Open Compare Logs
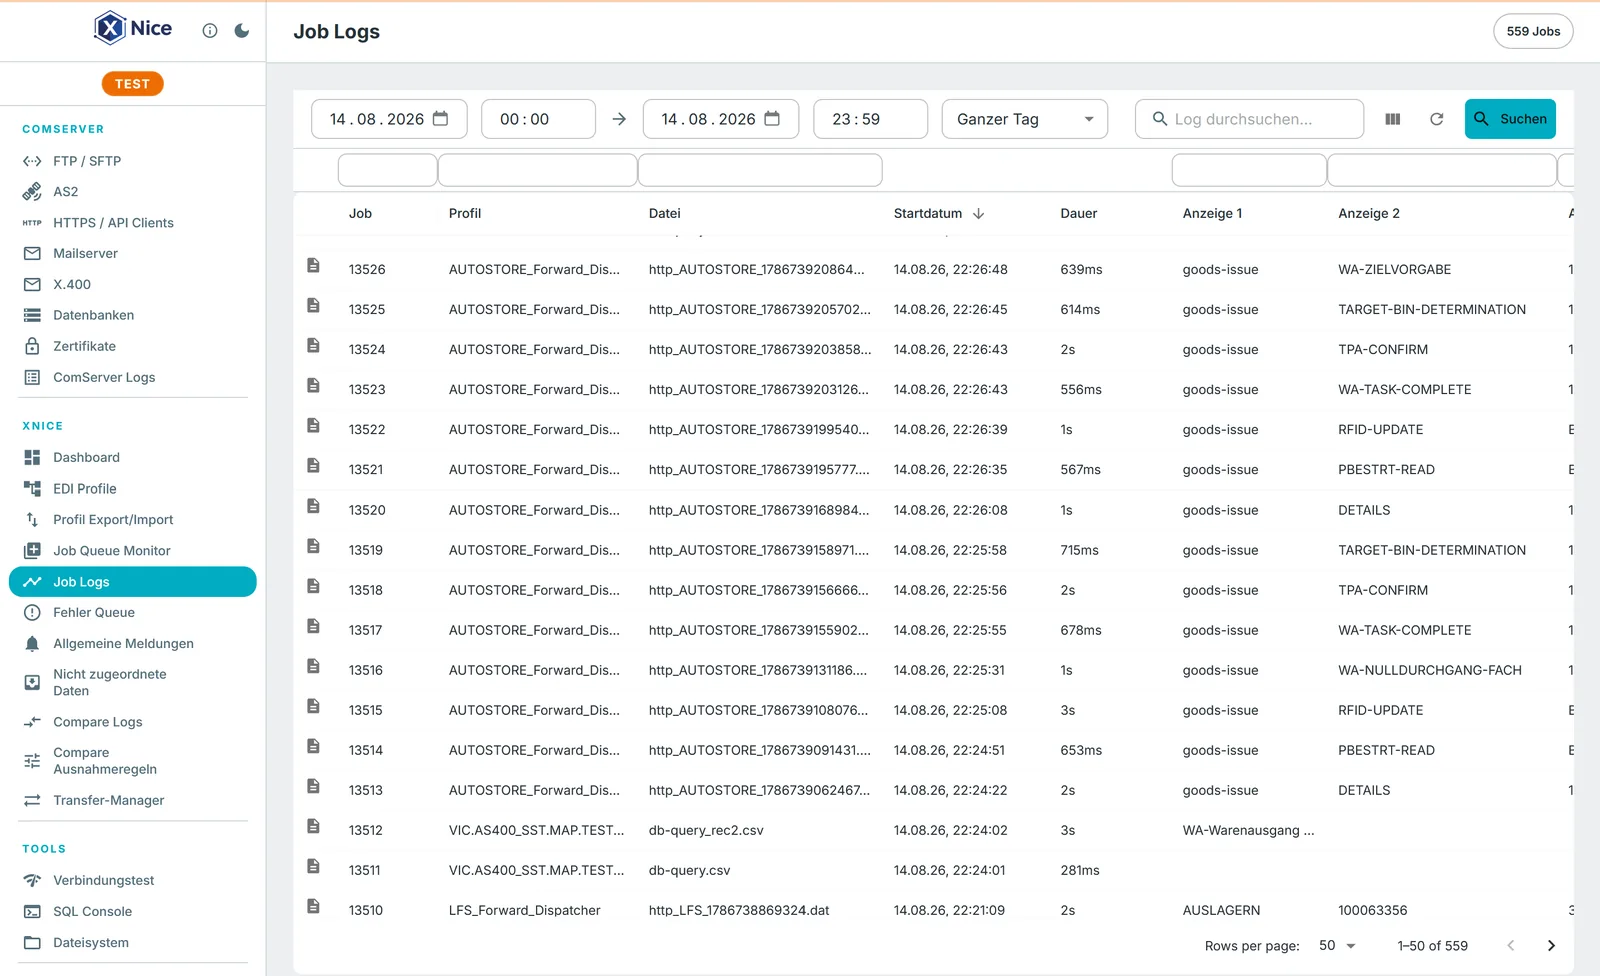1600x976 pixels. click(132, 722)
